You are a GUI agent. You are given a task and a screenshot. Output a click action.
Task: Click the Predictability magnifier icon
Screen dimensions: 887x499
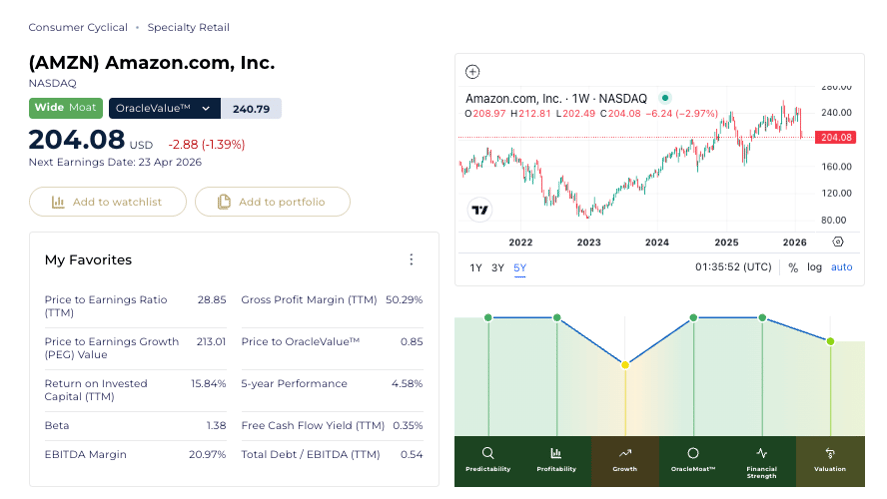[x=488, y=453]
